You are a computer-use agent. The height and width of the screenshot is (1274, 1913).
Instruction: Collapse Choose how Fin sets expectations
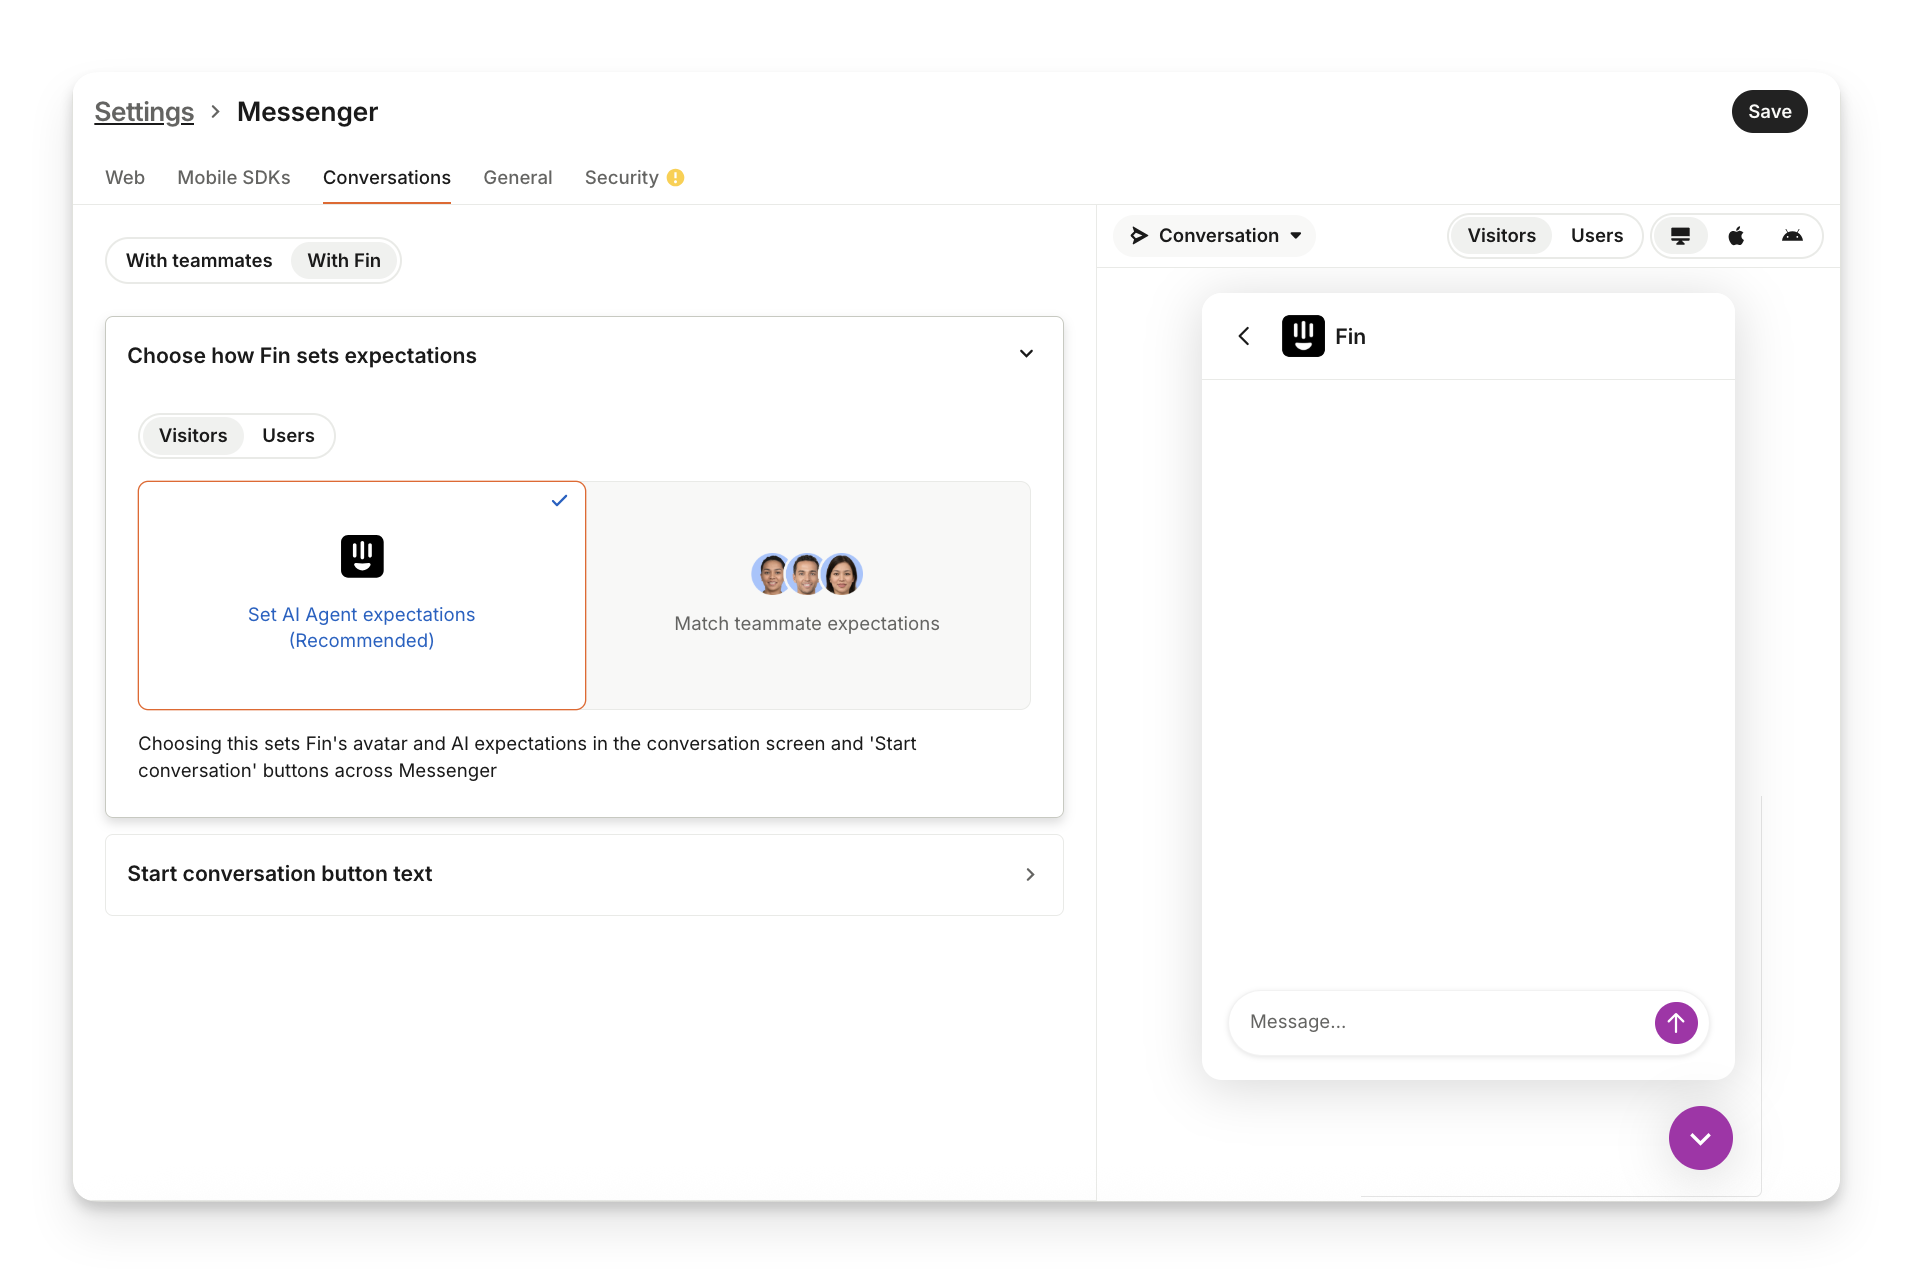[x=1026, y=354]
